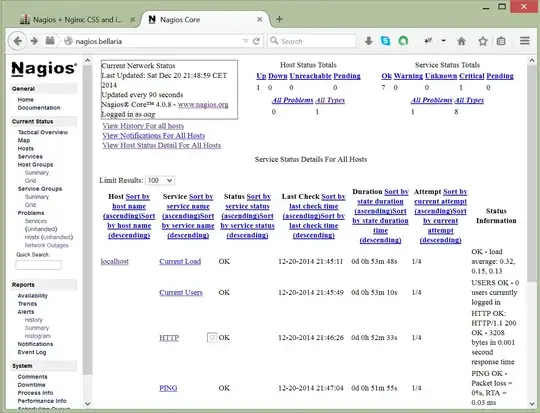
Task: Click the Skype toolbar icon
Action: tap(386, 41)
